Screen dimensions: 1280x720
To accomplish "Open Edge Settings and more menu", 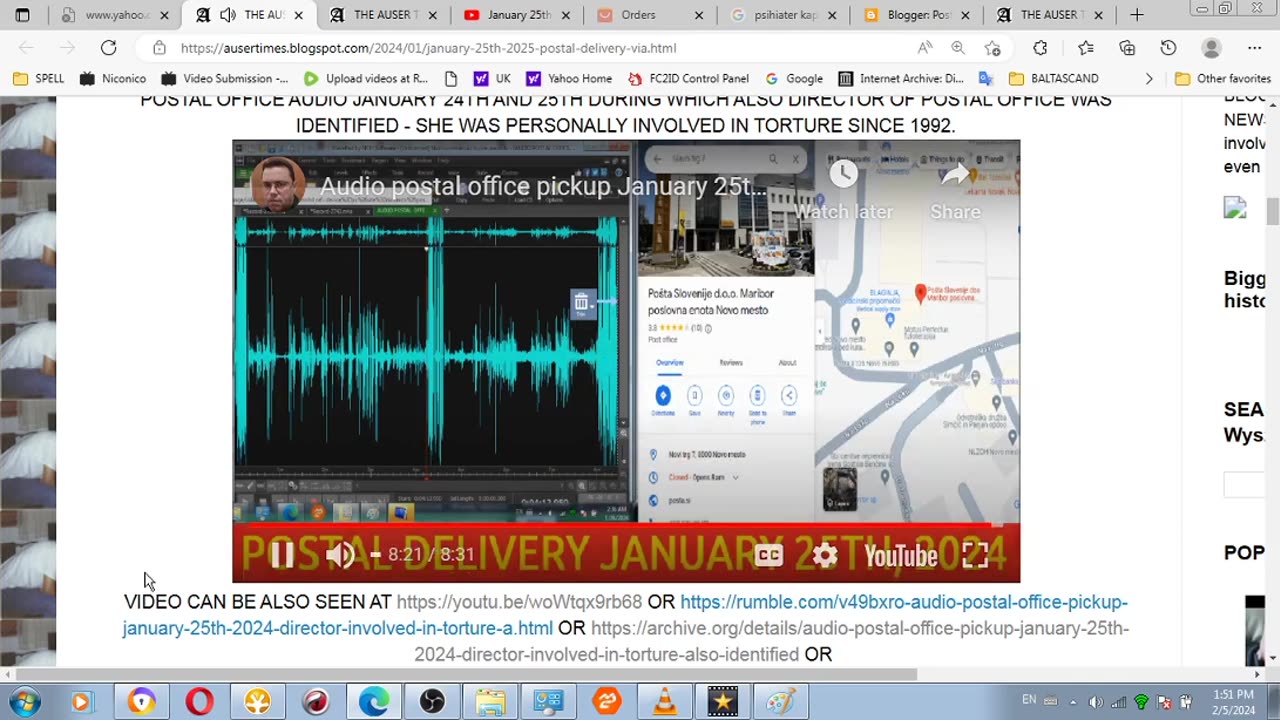I will pos(1255,48).
